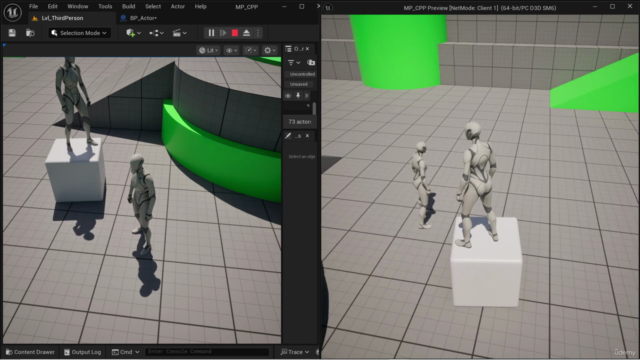Open the Output Log
The height and width of the screenshot is (360, 640).
[x=82, y=352]
